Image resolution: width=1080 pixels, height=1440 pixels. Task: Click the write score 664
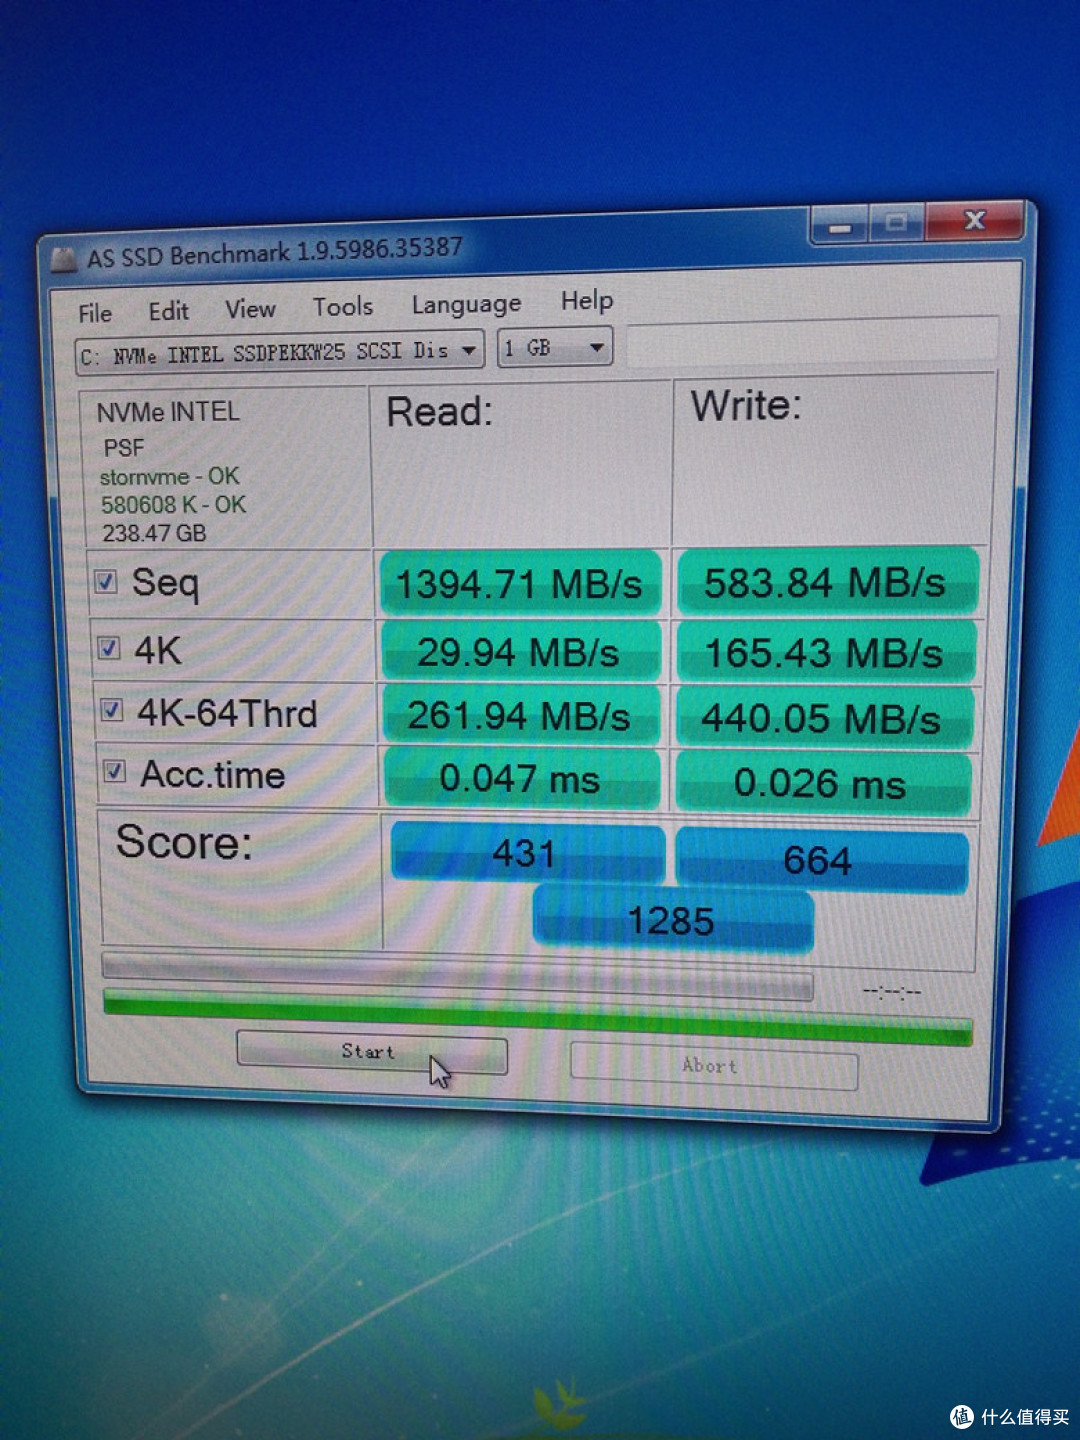[x=822, y=860]
